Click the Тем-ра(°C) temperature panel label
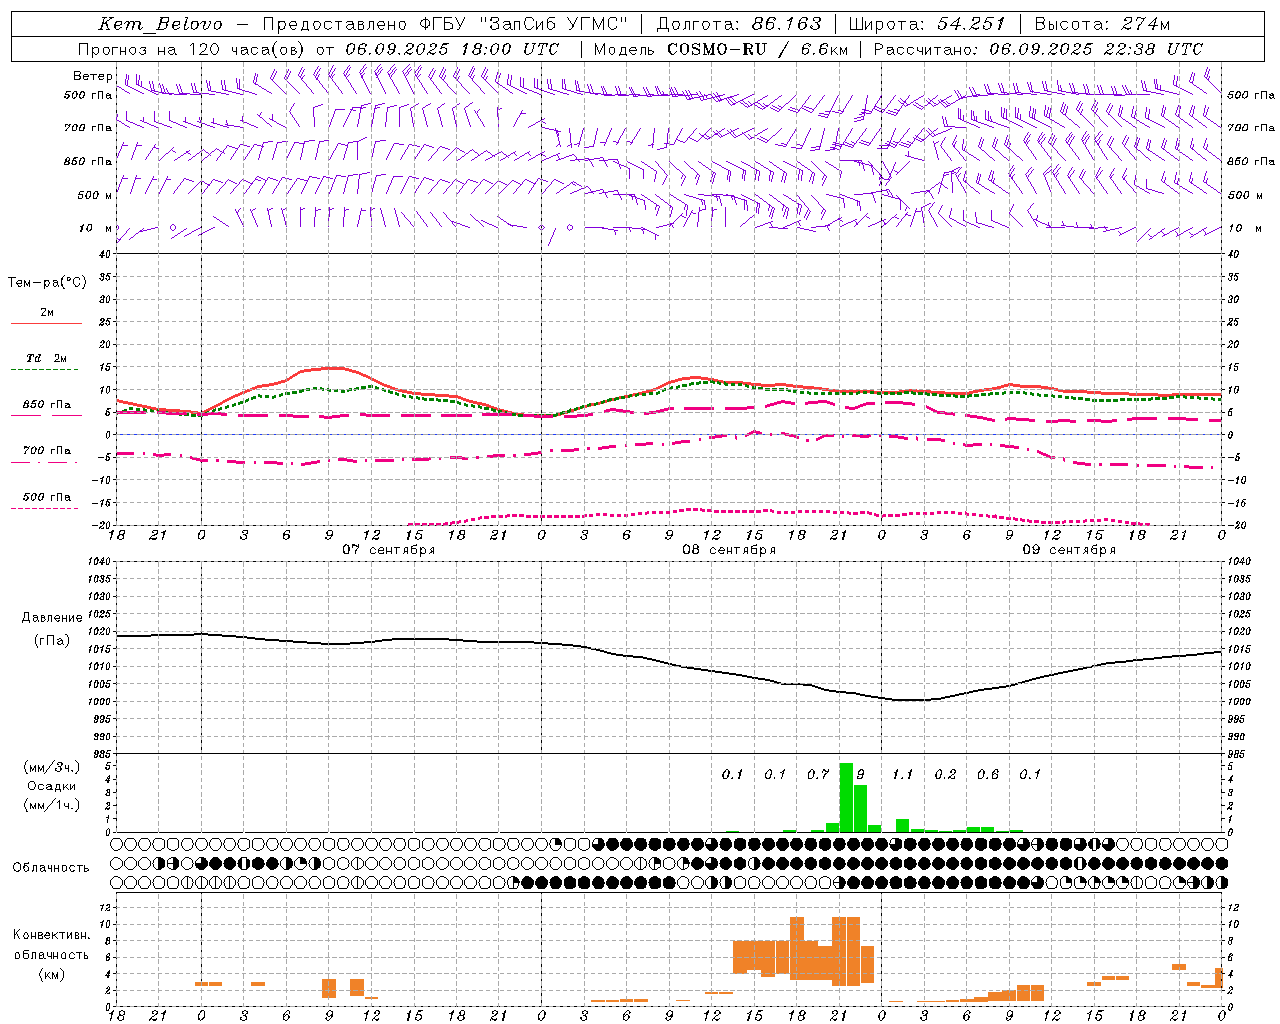 (47, 283)
